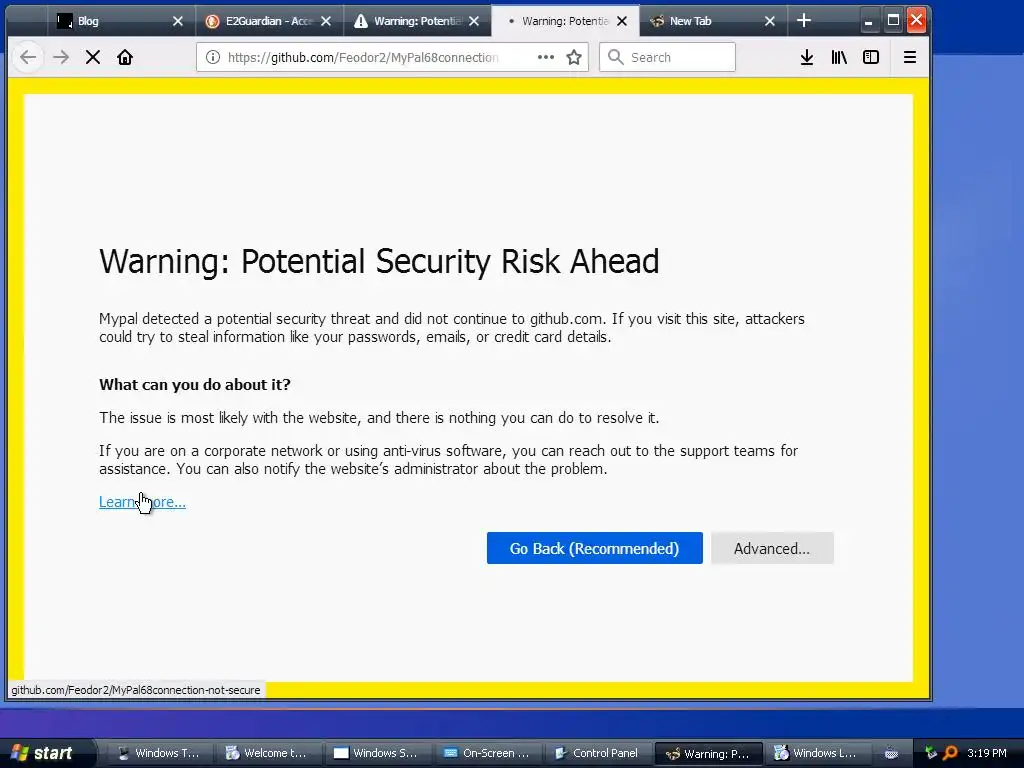
Task: Open Windows S... taskbar item
Action: click(377, 753)
